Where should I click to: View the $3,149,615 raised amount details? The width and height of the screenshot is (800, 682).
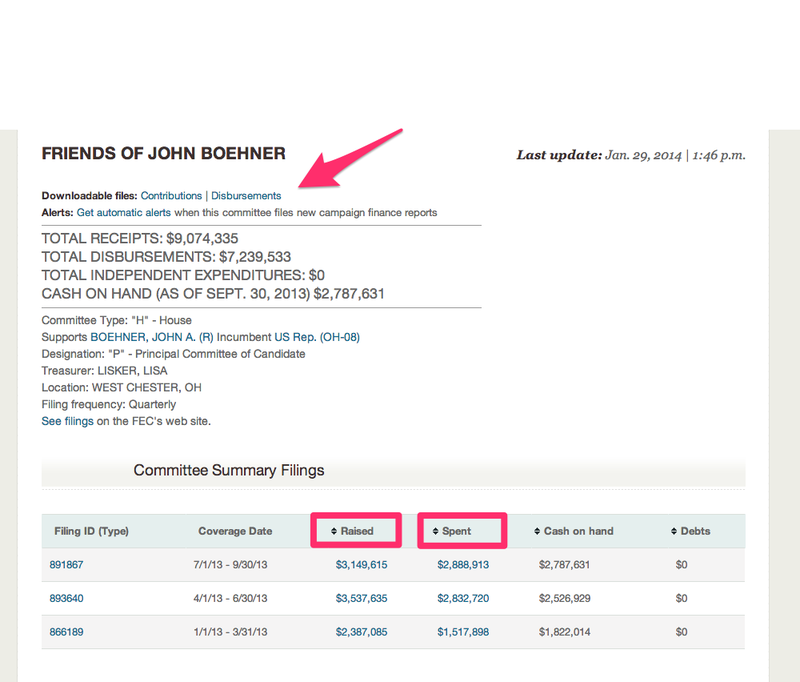[x=361, y=565]
